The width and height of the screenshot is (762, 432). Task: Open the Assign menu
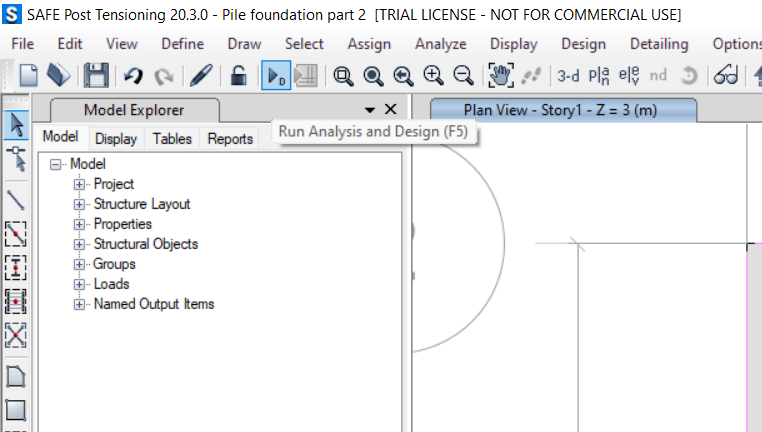click(x=369, y=44)
